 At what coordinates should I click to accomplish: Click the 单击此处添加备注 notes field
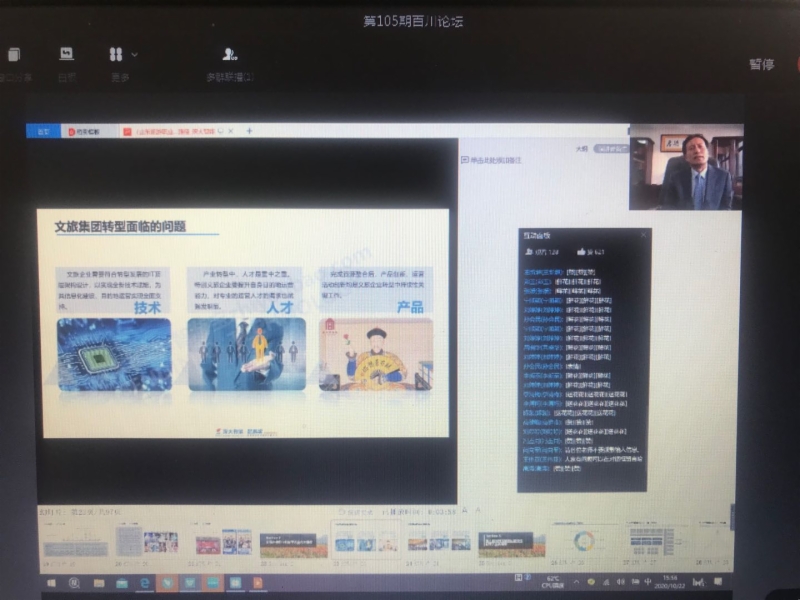pos(491,160)
